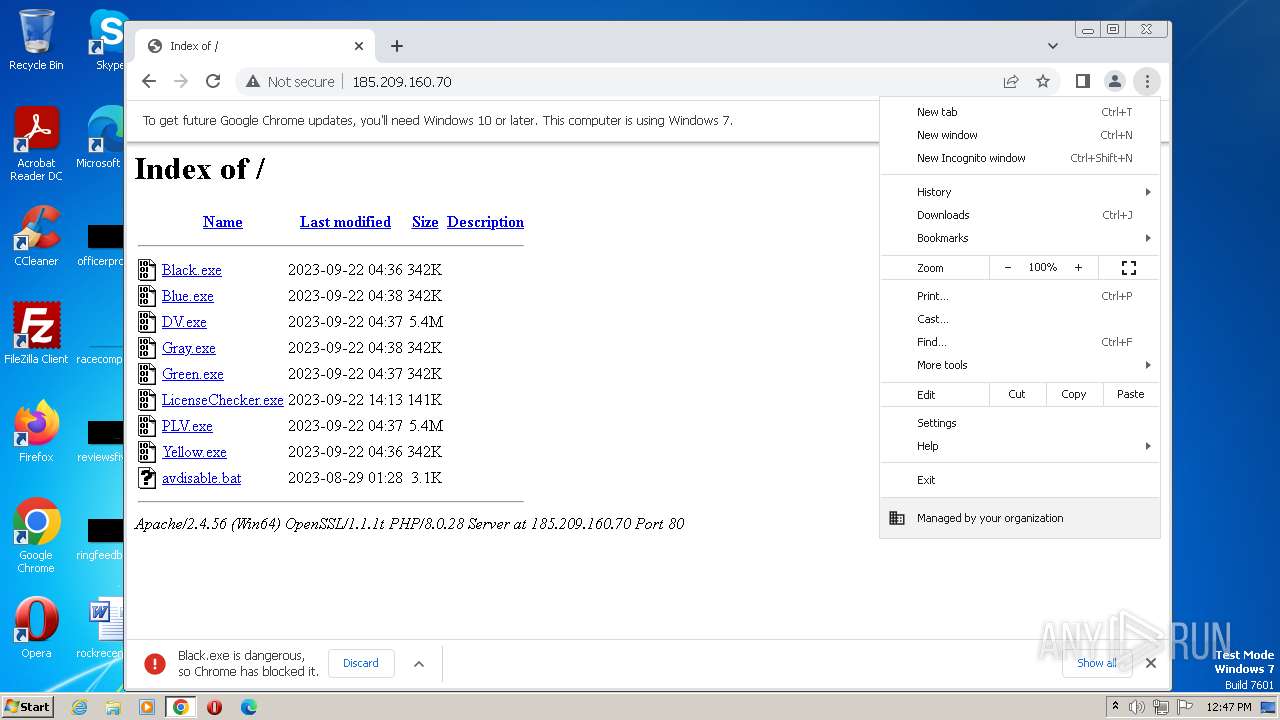Click the Not secure warning icon
This screenshot has width=1280, height=720.
coord(253,82)
